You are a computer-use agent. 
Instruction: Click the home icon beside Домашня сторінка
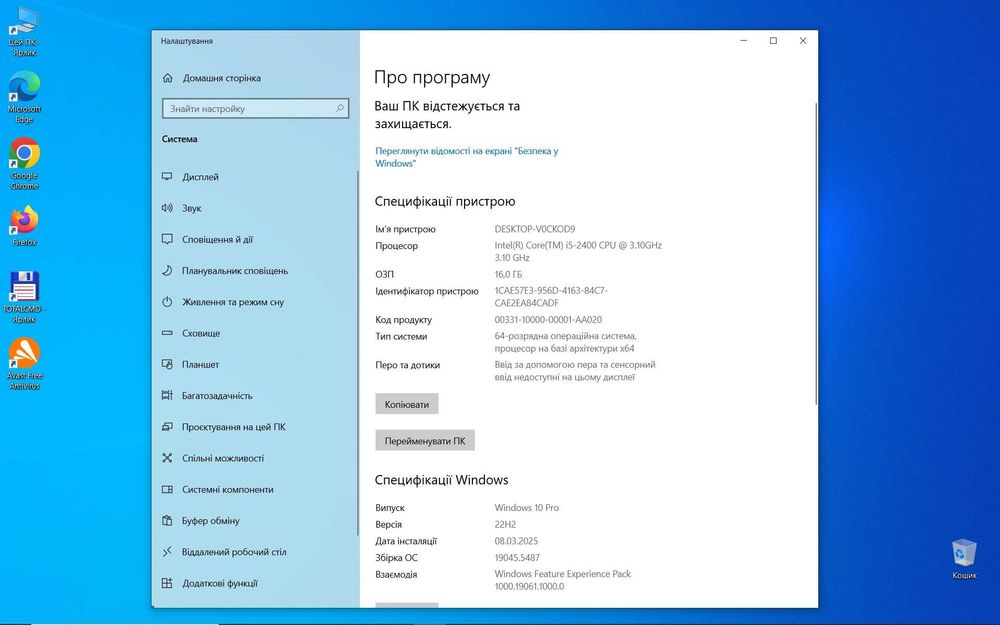(168, 78)
